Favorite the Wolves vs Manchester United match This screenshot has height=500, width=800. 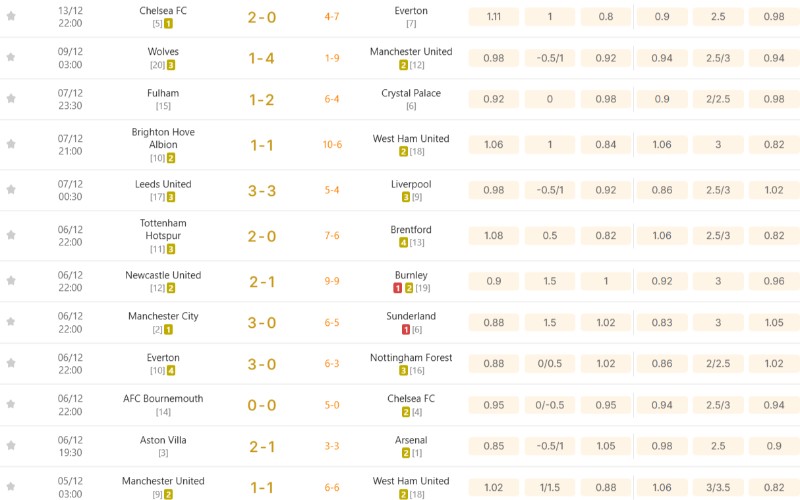(x=11, y=57)
